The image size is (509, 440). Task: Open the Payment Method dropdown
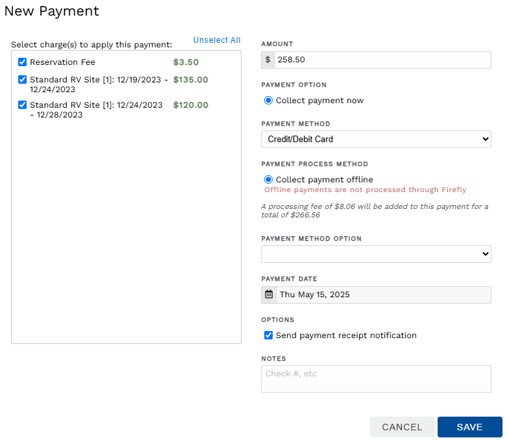[x=376, y=139]
